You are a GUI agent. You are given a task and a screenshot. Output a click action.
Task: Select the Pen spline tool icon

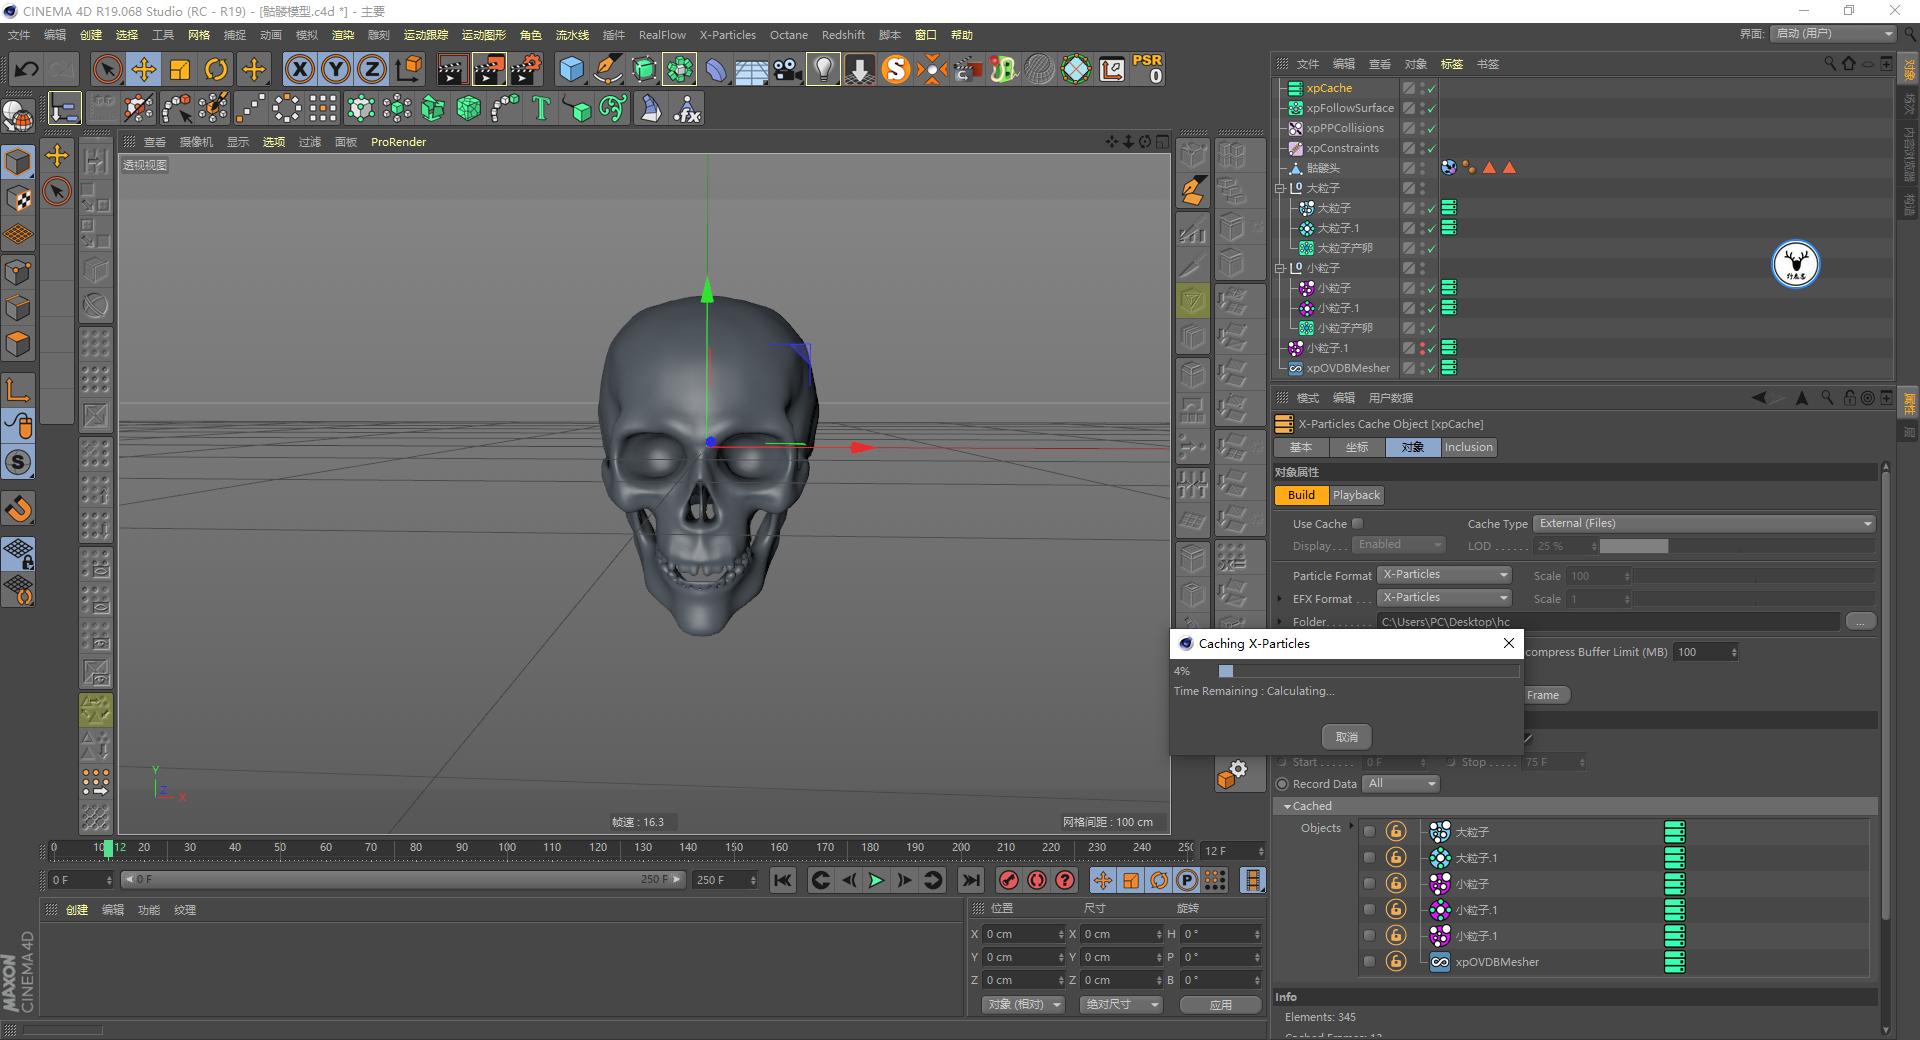607,69
